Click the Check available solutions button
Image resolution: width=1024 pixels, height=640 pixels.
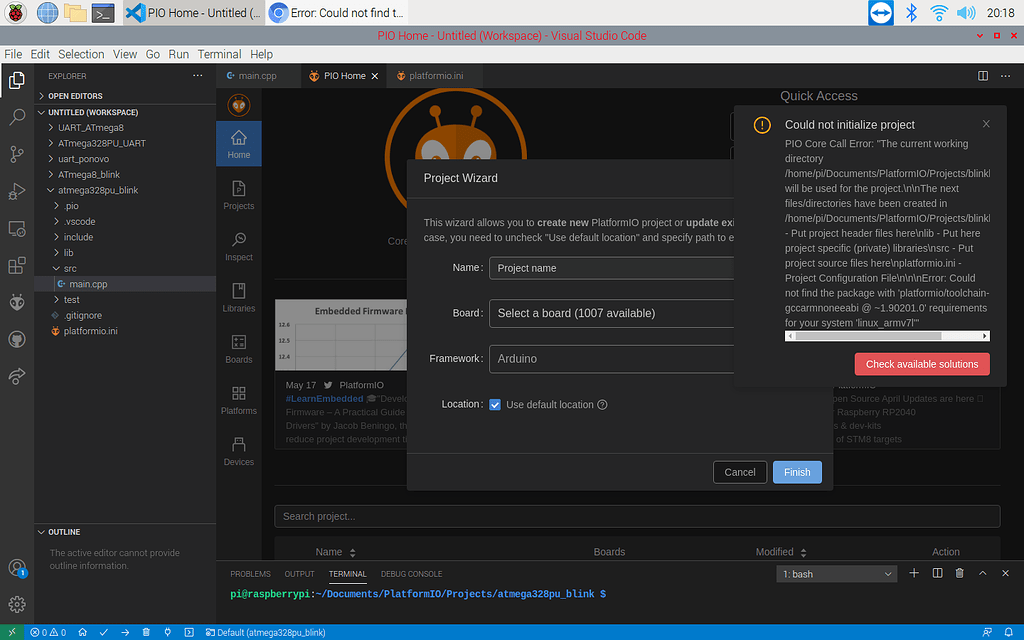tap(921, 364)
